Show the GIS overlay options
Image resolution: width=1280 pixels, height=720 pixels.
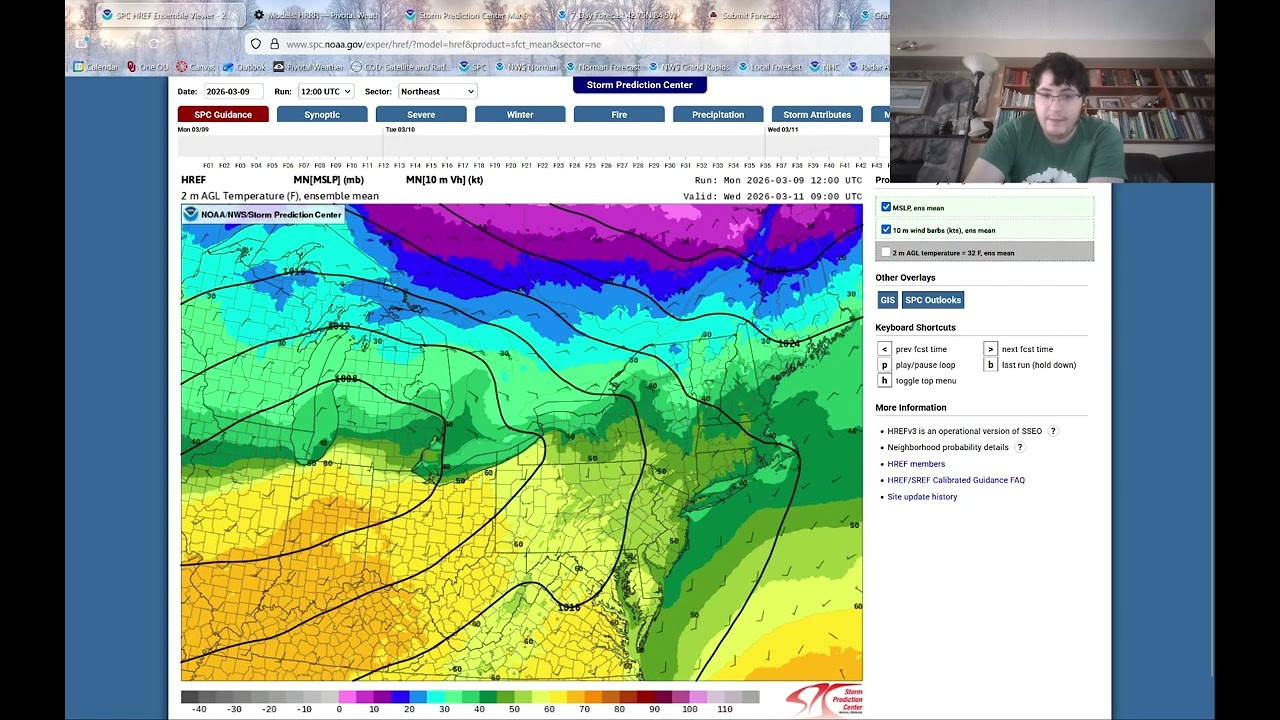click(888, 300)
